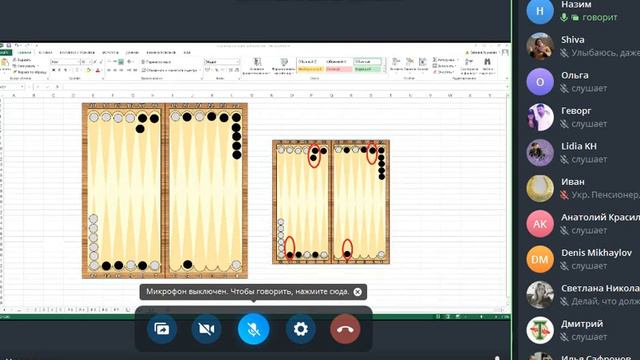The height and width of the screenshot is (360, 640).
Task: Open Sort and Filter menu
Action: point(469,67)
